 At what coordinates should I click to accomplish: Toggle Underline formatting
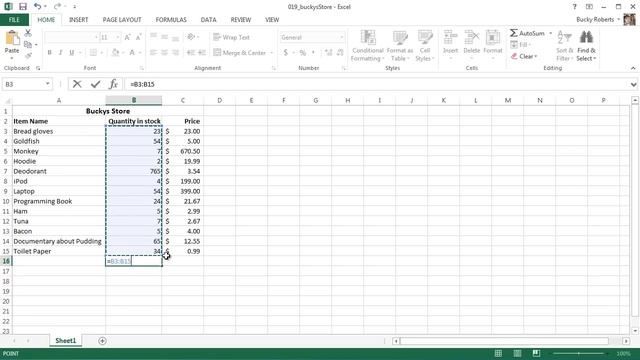(72, 53)
